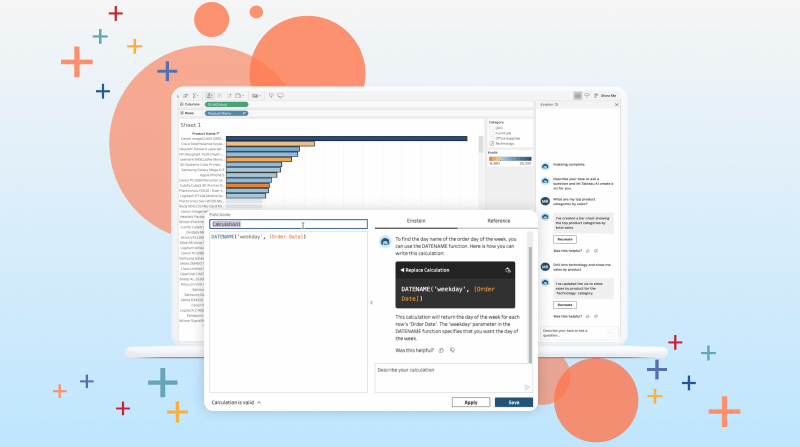The image size is (800, 447).
Task: Click thumbs down under the calculation response
Action: [453, 350]
